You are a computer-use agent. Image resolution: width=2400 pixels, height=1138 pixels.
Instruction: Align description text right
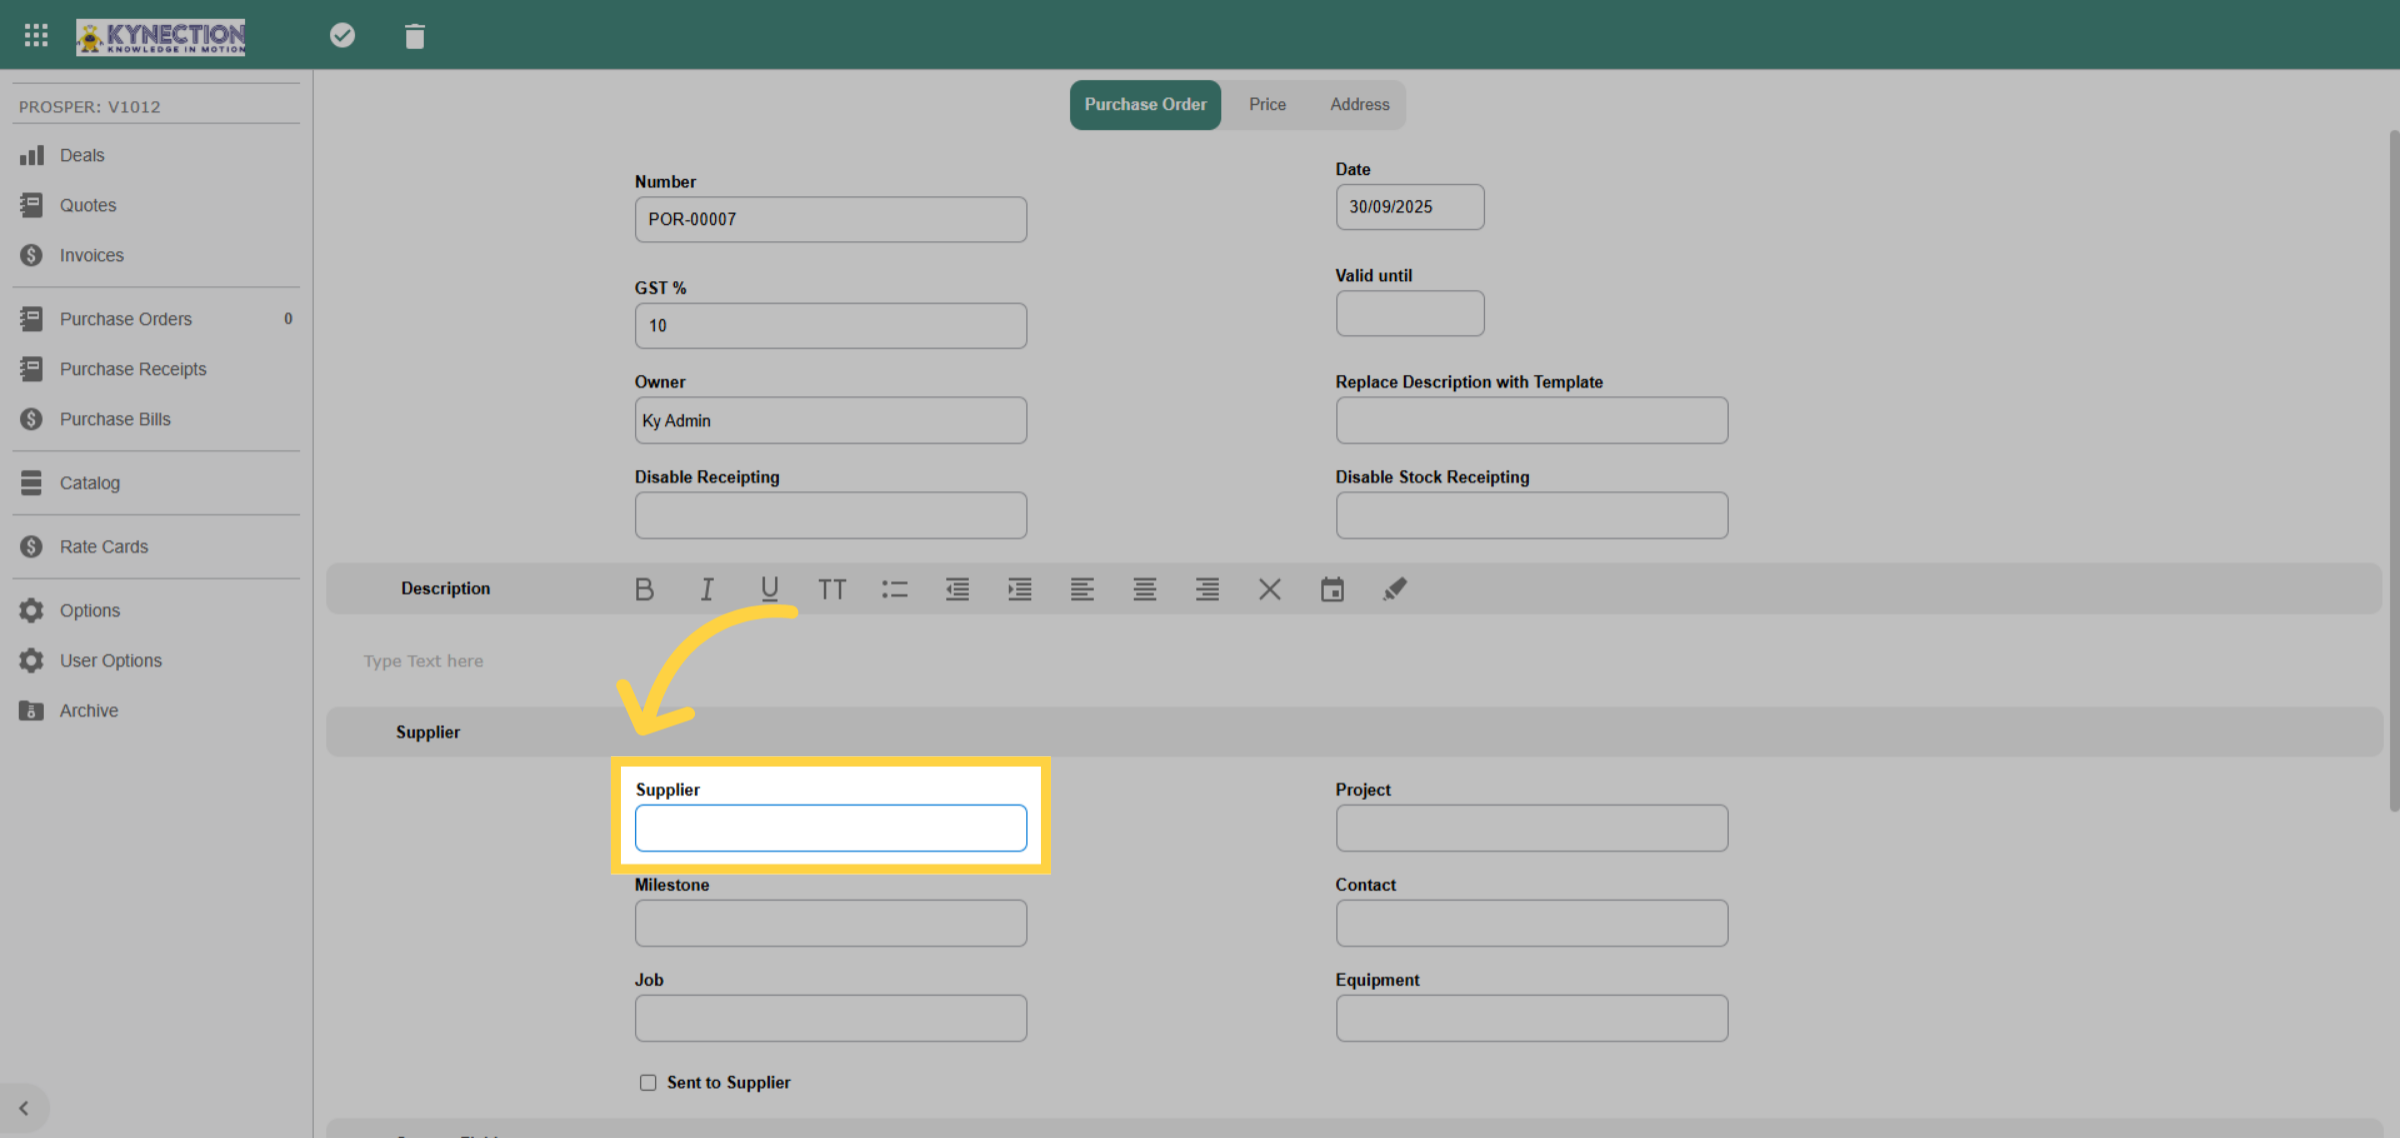(x=1207, y=589)
